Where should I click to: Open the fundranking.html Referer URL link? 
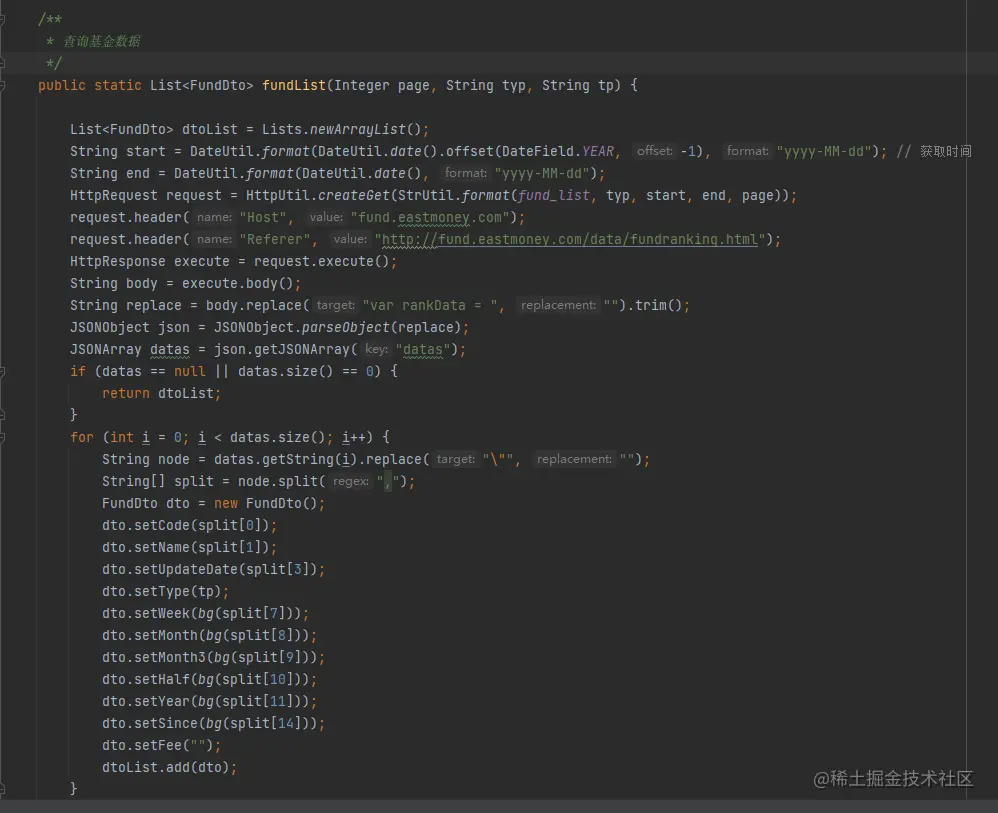(x=570, y=239)
